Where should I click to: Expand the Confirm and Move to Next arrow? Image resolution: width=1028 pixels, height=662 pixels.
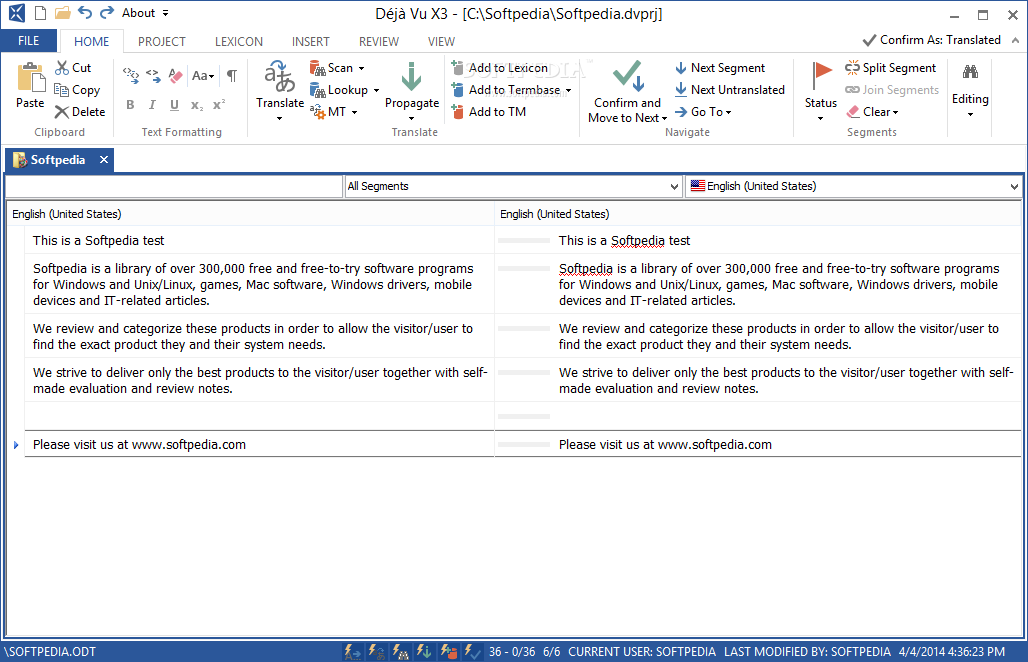tap(664, 119)
